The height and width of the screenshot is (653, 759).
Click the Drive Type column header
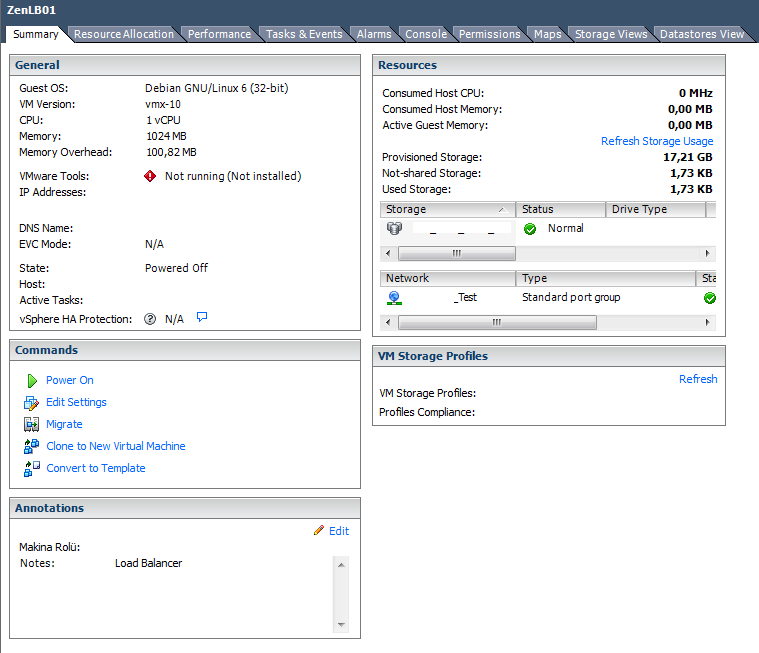[x=655, y=210]
